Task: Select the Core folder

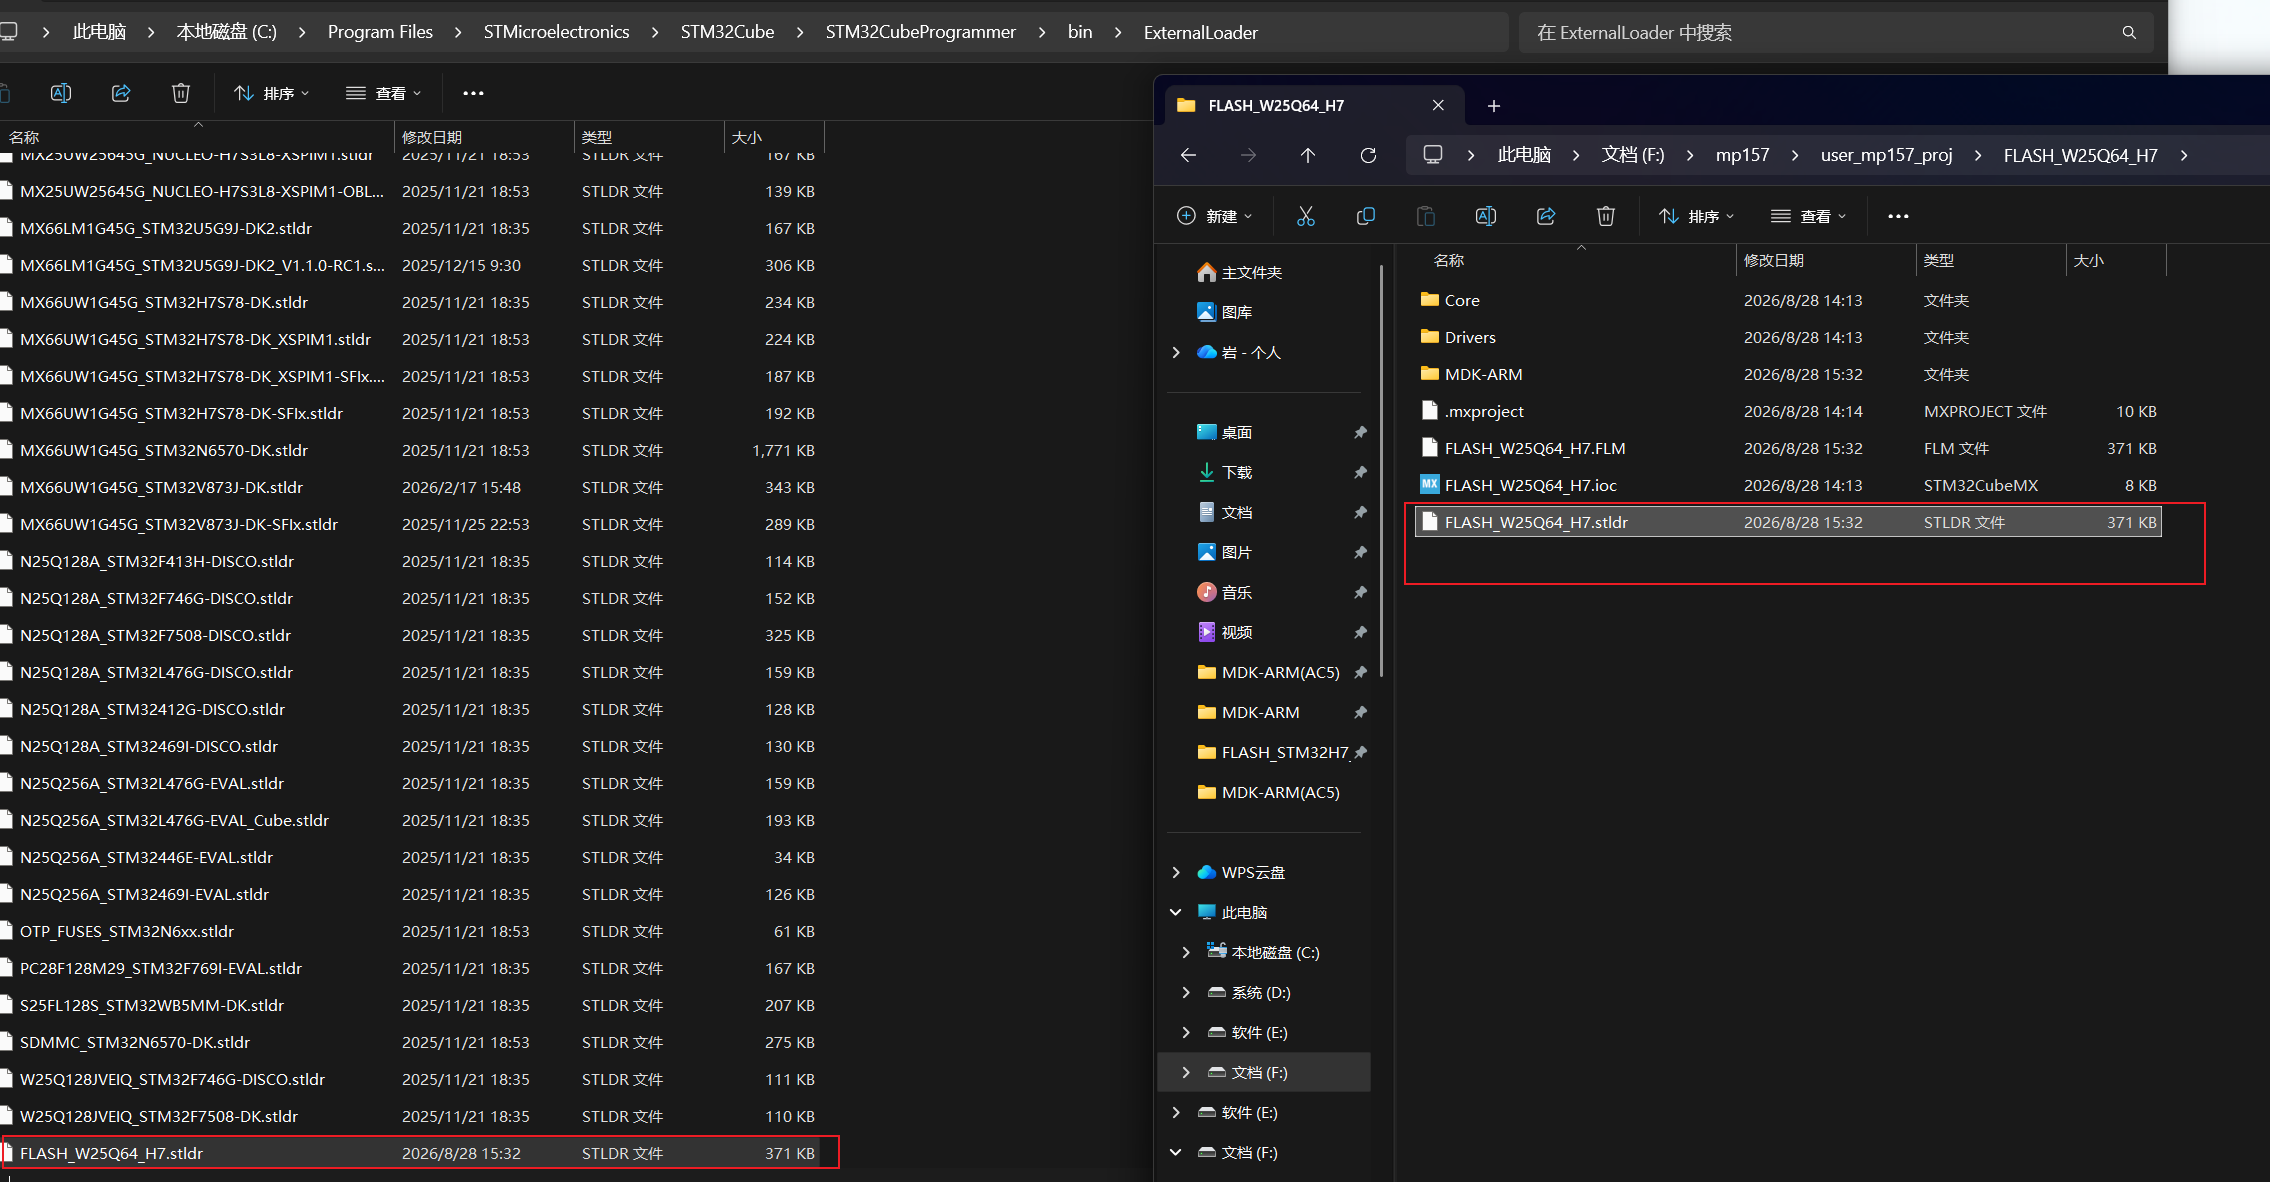Action: click(x=1787, y=300)
